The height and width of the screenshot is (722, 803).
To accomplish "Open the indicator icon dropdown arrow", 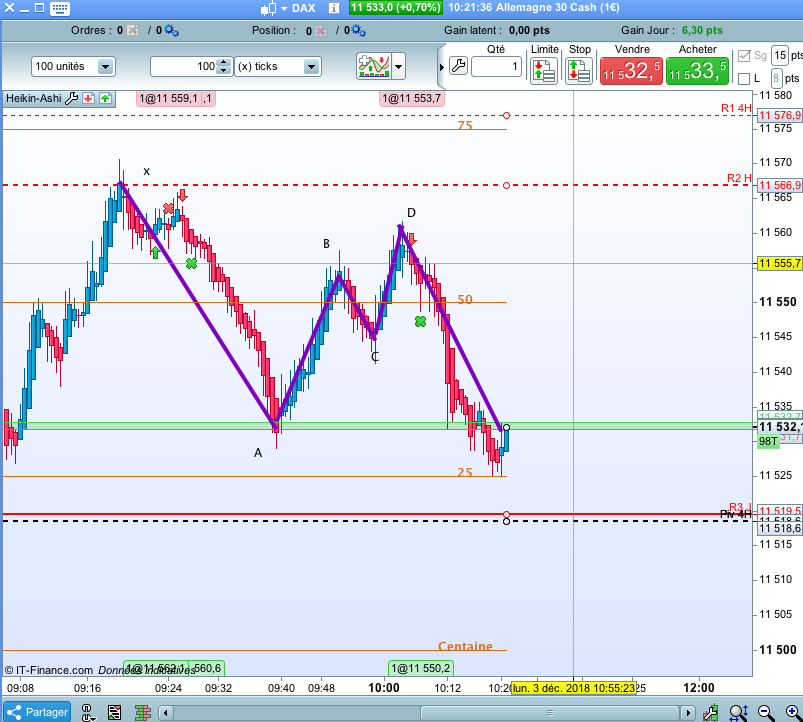I will 398,66.
